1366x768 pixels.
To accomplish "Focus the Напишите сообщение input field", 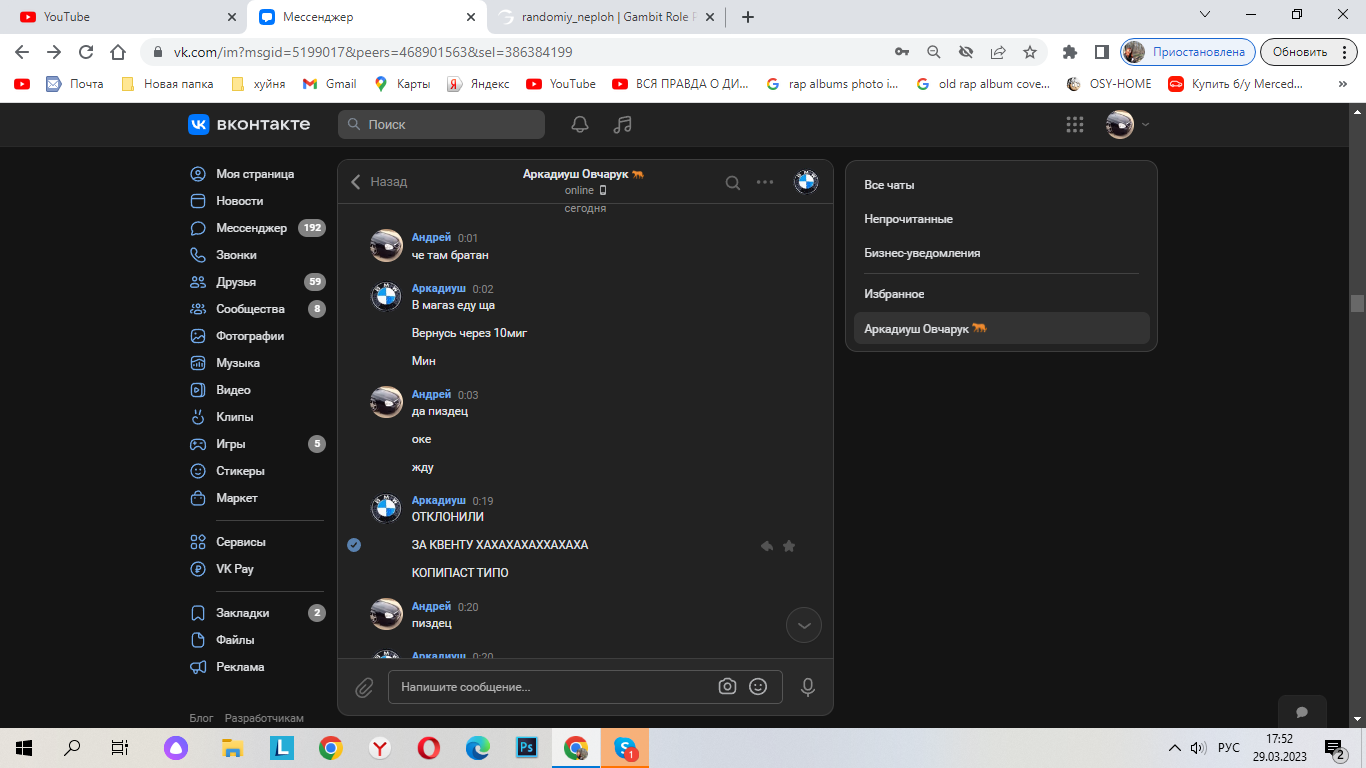I will click(550, 687).
